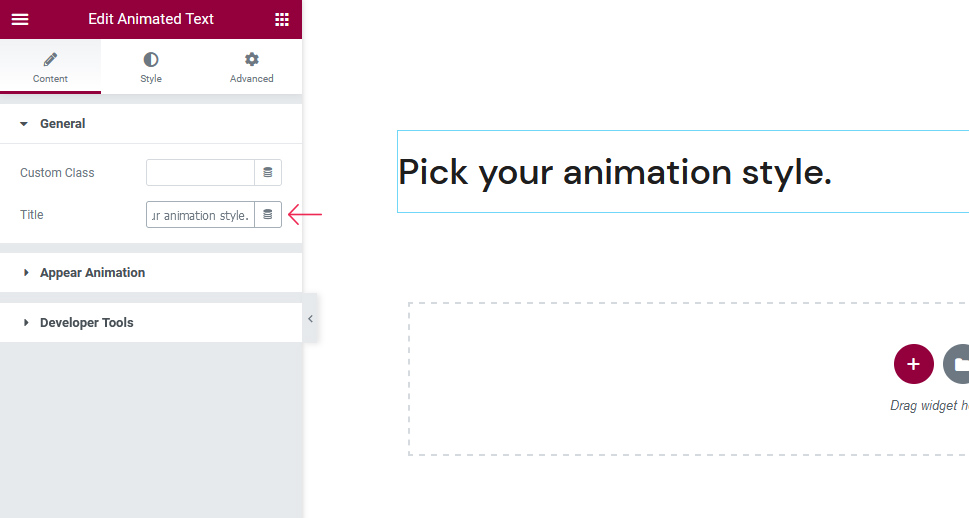Collapse the General section
Image resolution: width=969 pixels, height=518 pixels.
click(62, 124)
